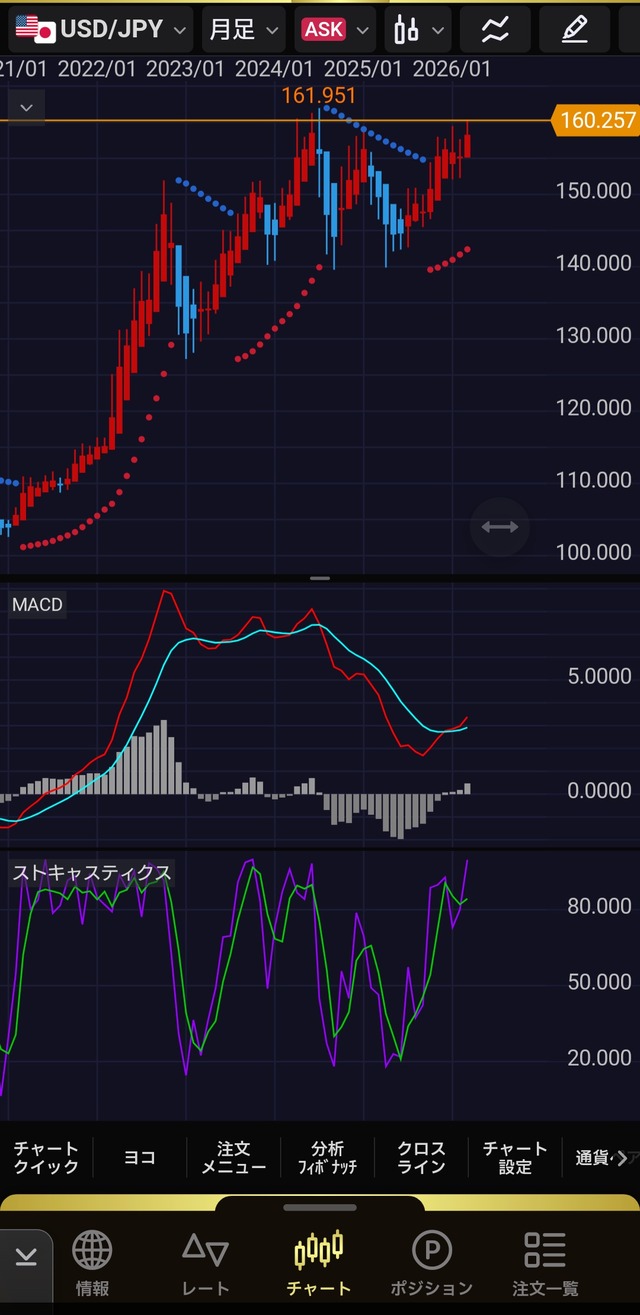Screen dimensions: 640x1315
Task: Go to the ポジション positions tab
Action: click(431, 1263)
